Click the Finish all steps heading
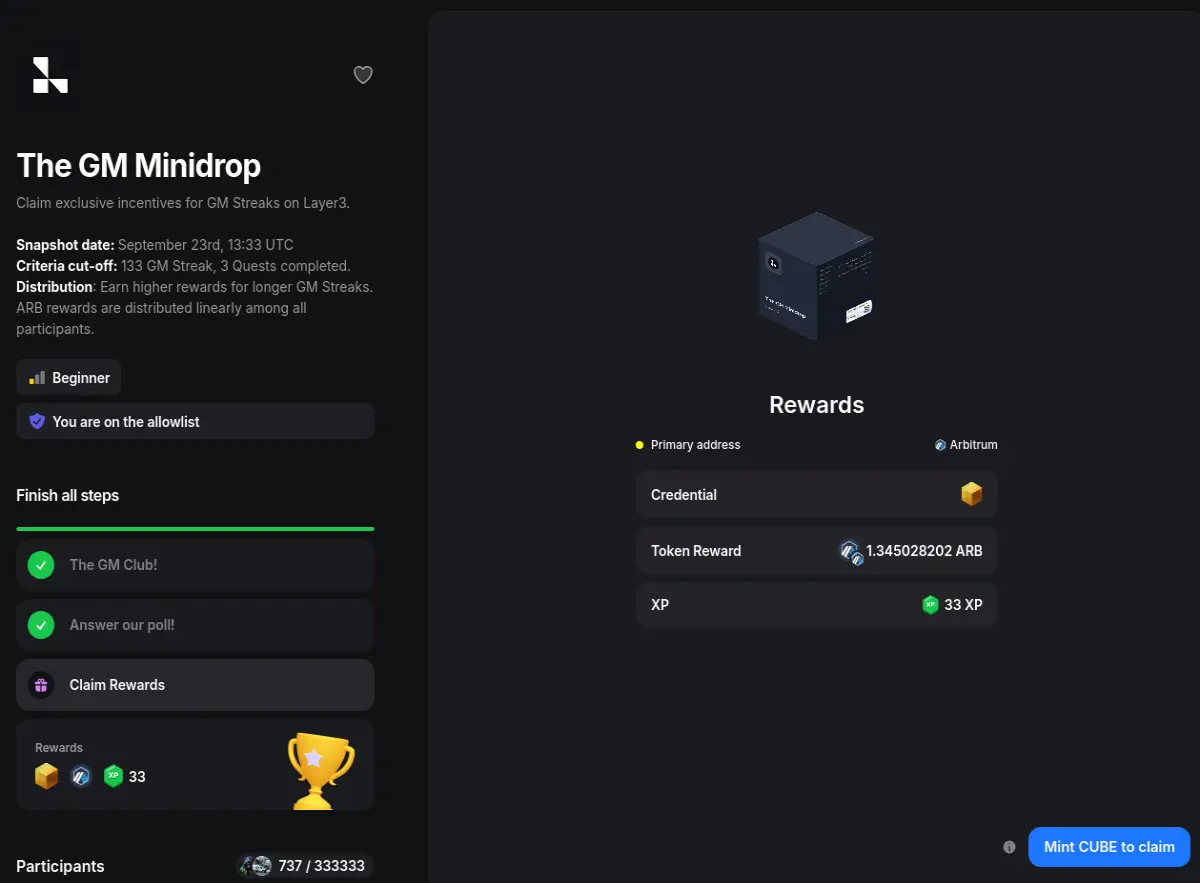Screen dimensions: 1200x883 click(68, 496)
